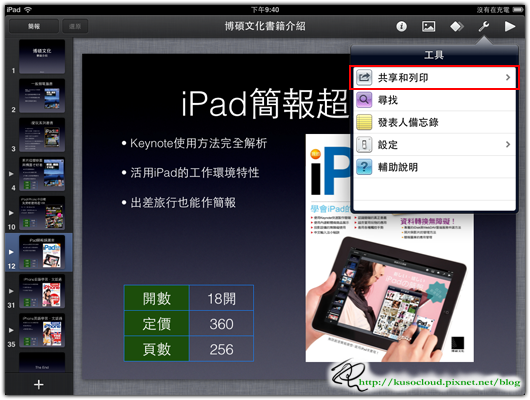Tap the purple magnifier search icon
This screenshot has width=530, height=400.
pos(364,100)
